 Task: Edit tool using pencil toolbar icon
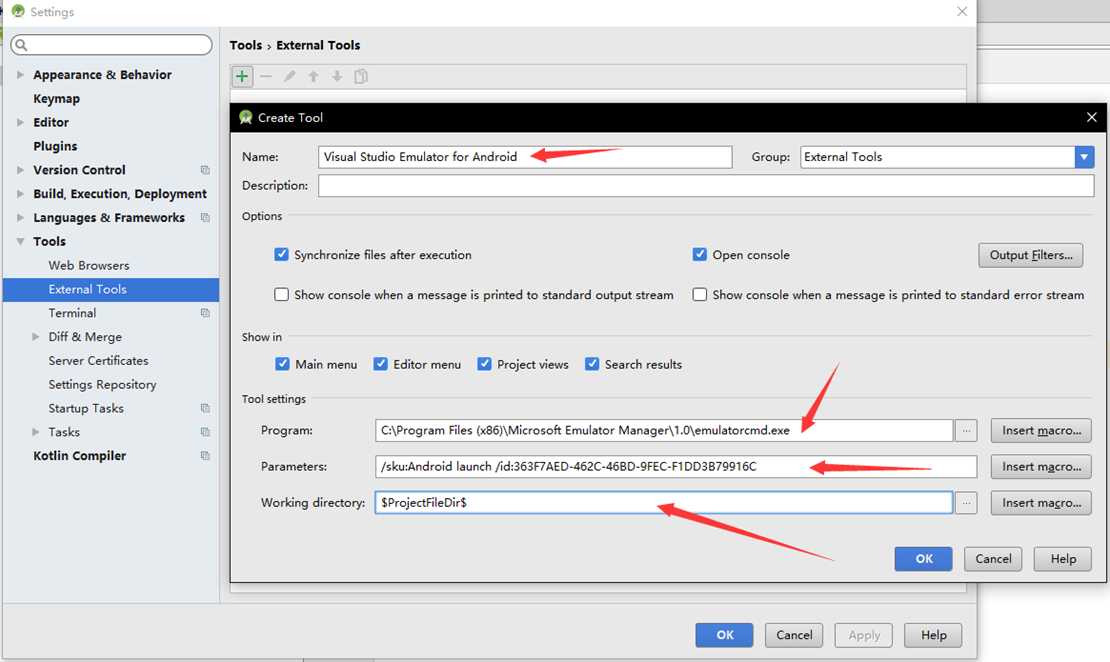tap(290, 76)
